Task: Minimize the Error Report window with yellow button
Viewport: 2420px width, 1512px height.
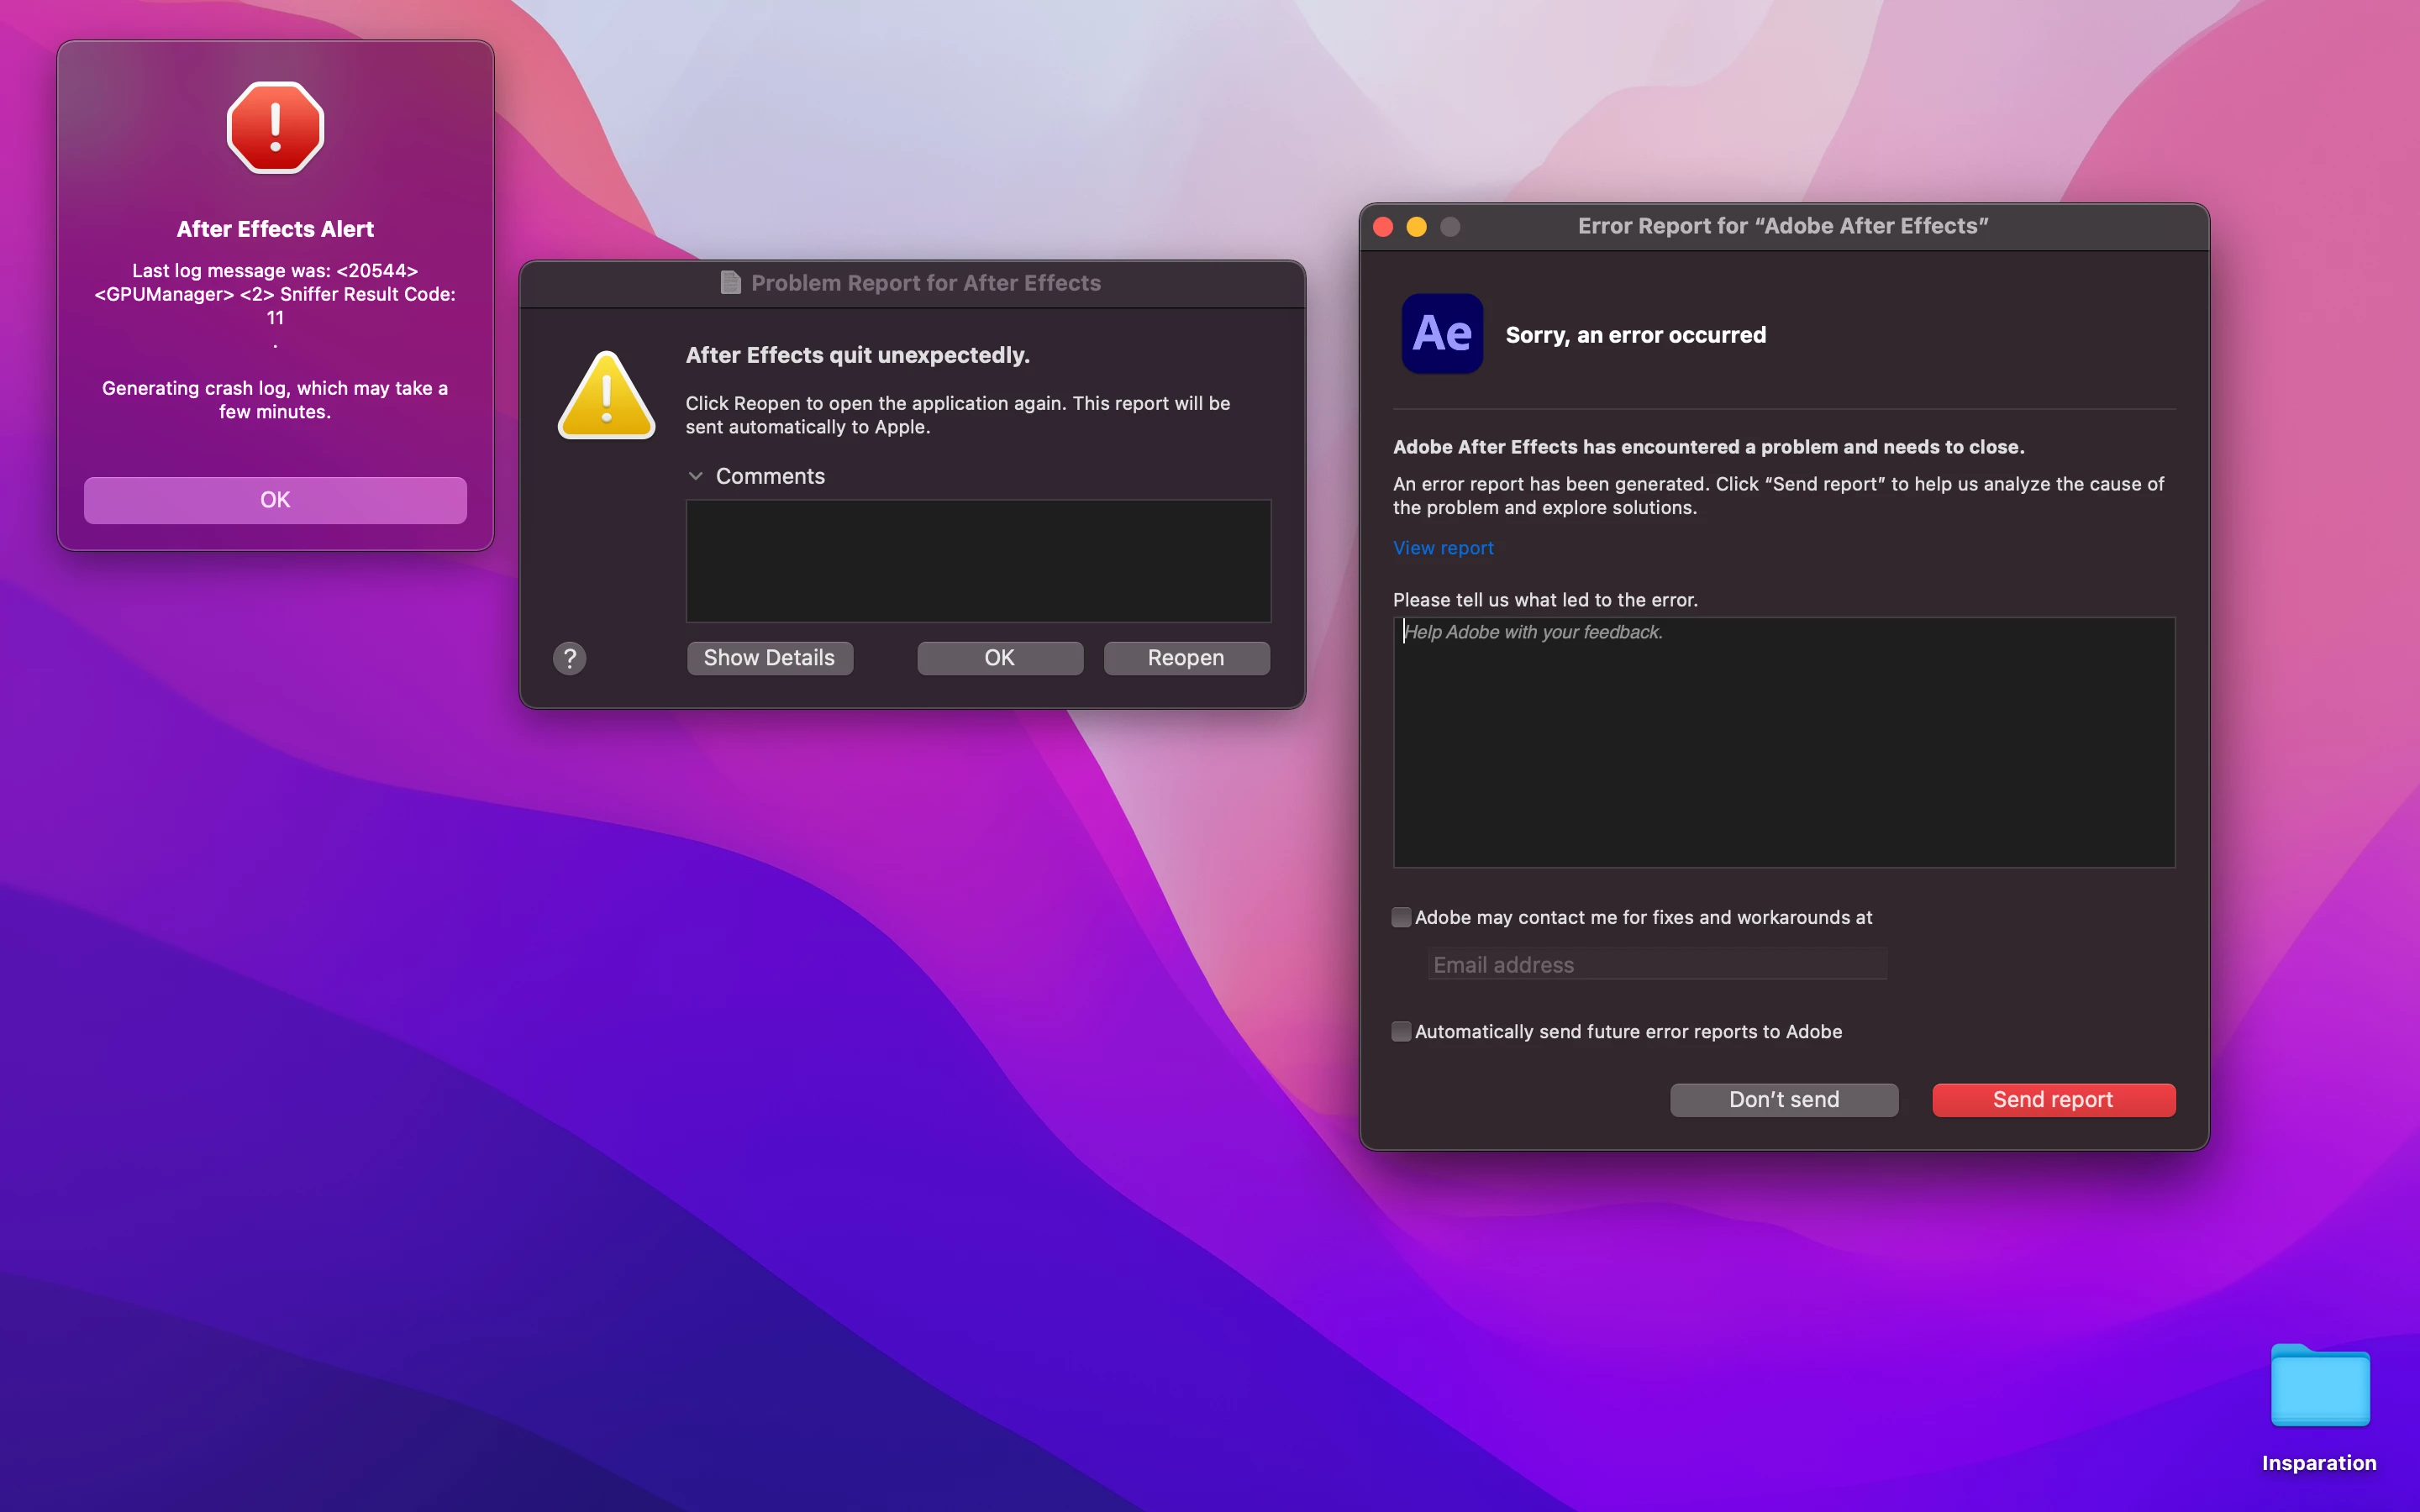Action: 1416,227
